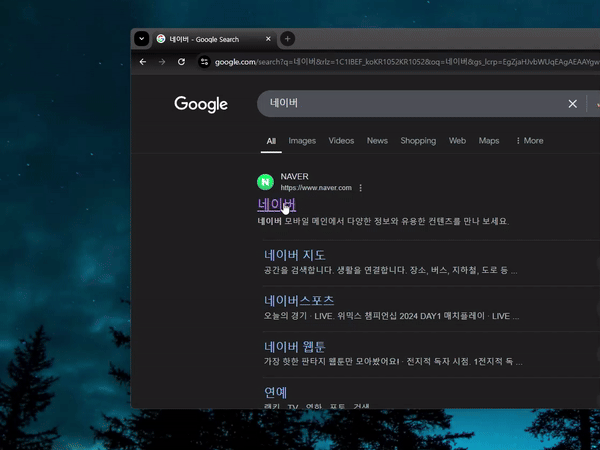Click the 네이버 모바일 메인에서 description text
Viewport: 600px width, 450px height.
tap(383, 221)
